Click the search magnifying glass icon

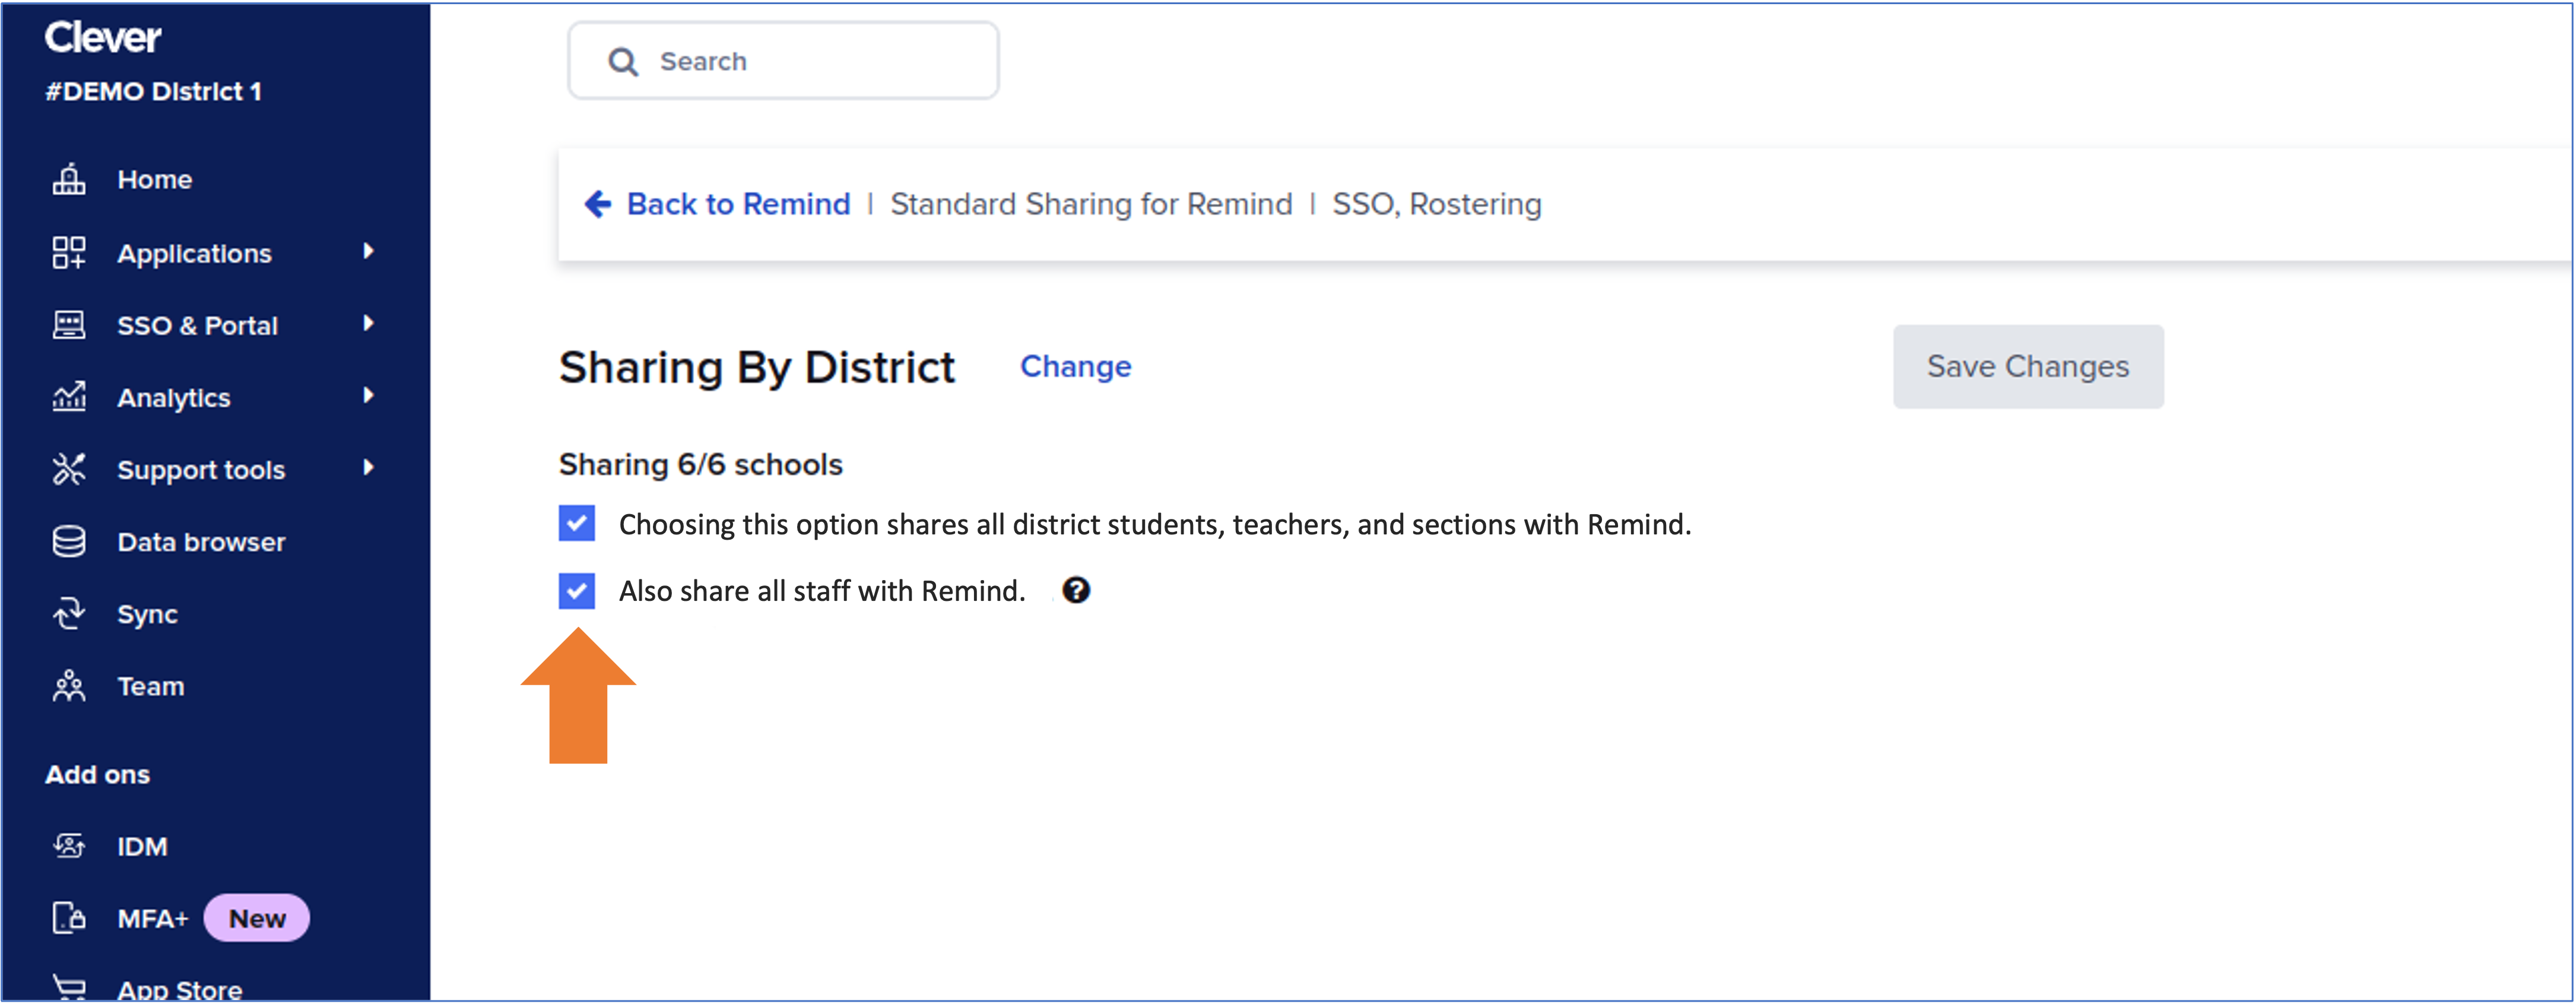pos(623,62)
